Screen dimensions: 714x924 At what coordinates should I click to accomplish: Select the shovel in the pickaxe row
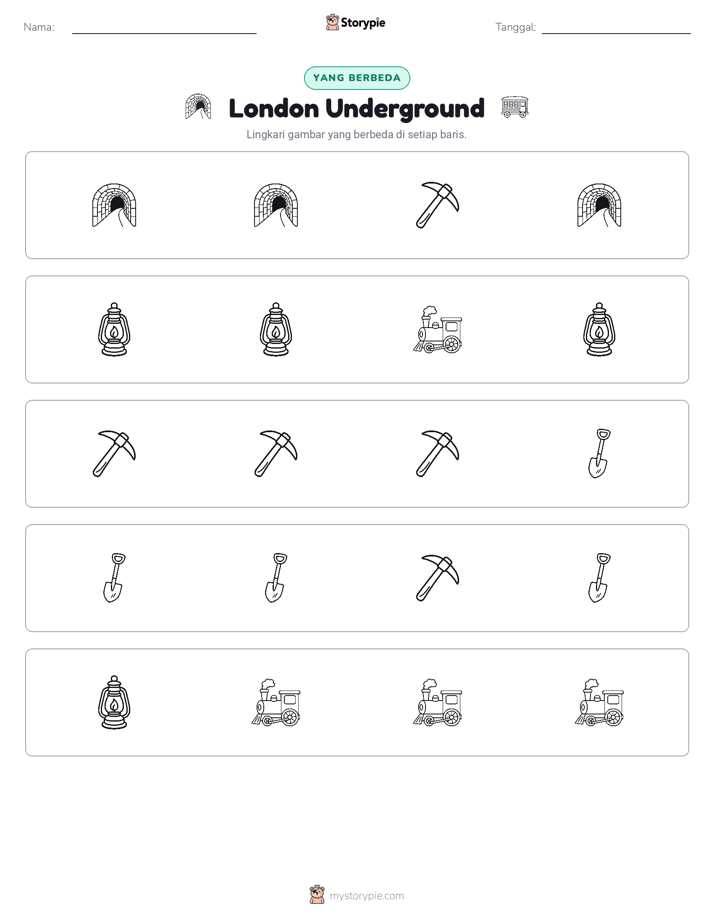point(599,453)
